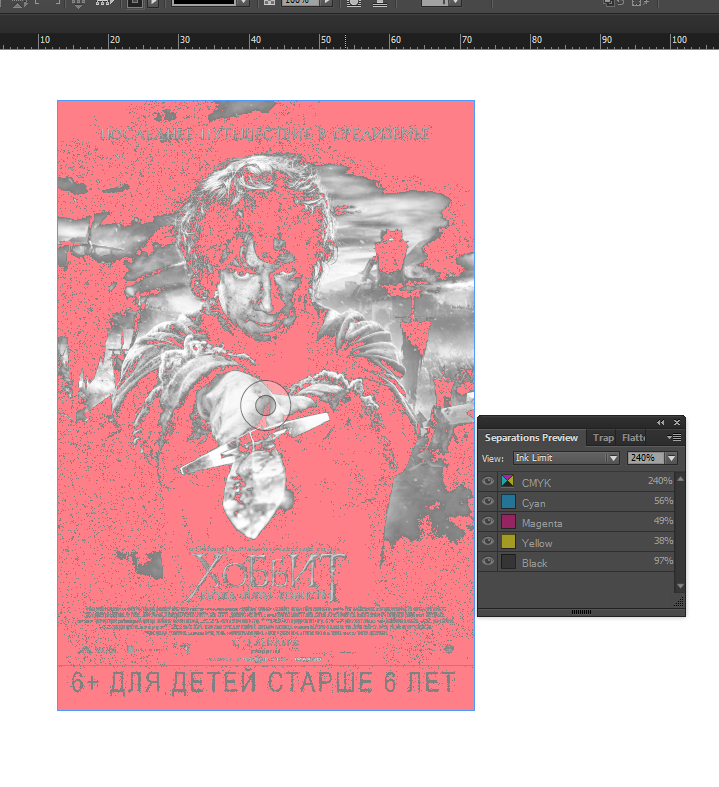Viewport: 719px width, 787px height.
Task: Click the Magenta 49% readout
Action: coord(663,521)
